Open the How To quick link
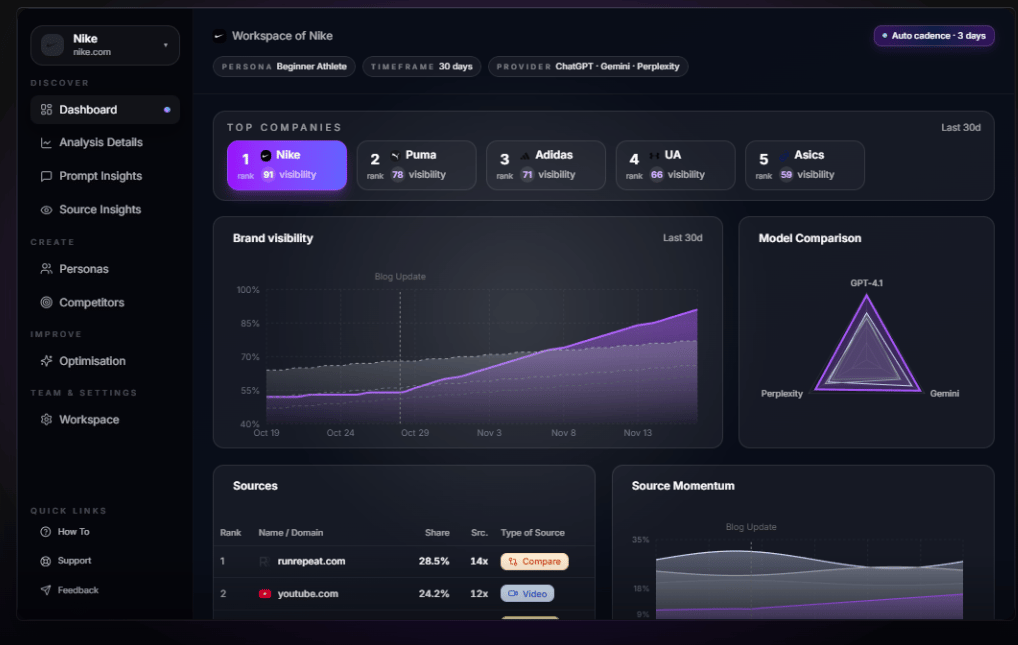This screenshot has height=645, width=1018. click(73, 531)
